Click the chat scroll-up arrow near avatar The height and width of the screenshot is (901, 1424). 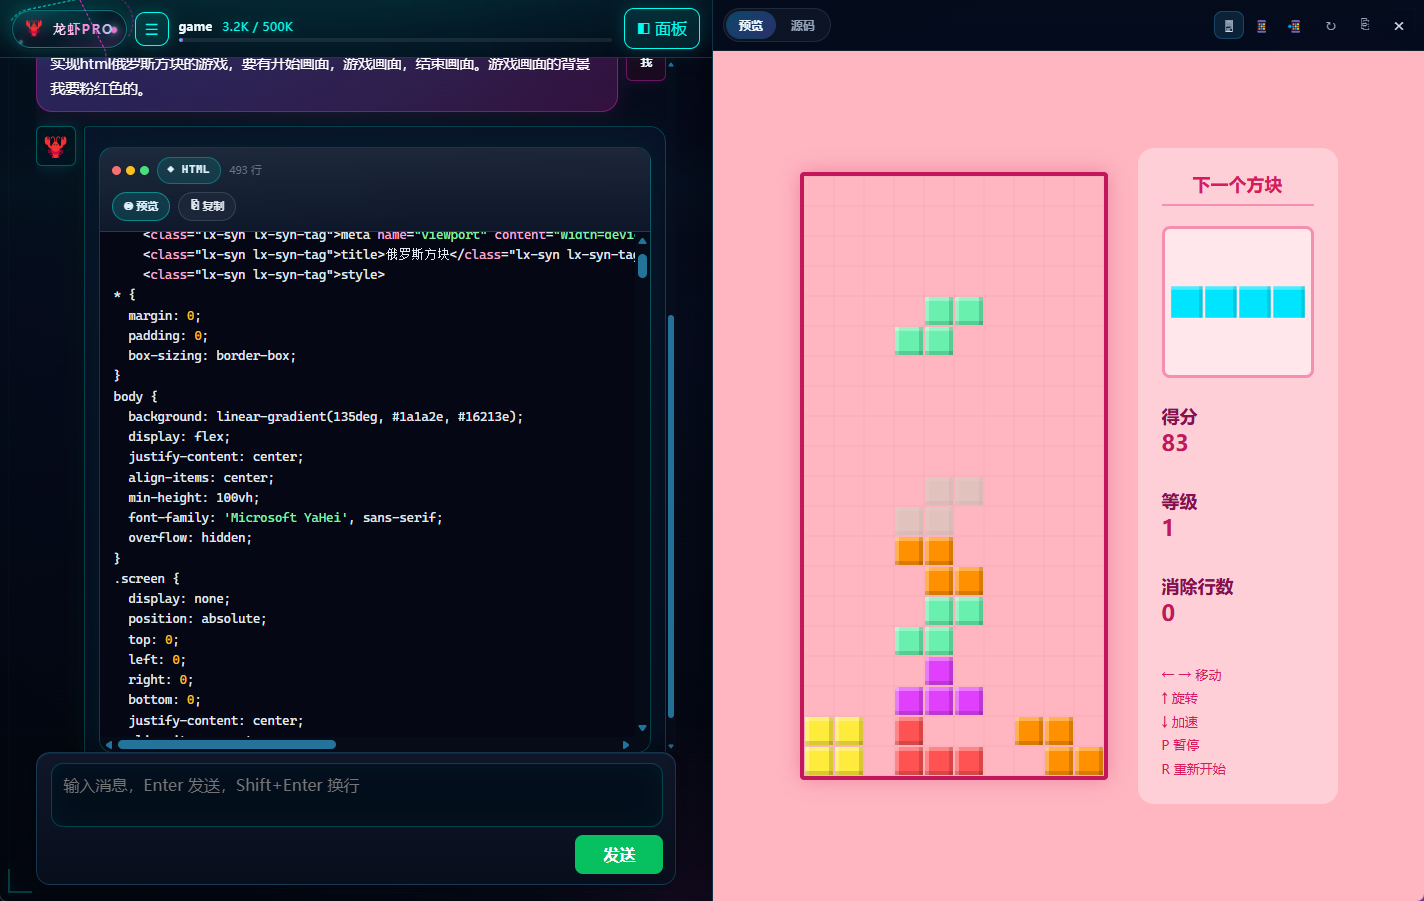[670, 64]
